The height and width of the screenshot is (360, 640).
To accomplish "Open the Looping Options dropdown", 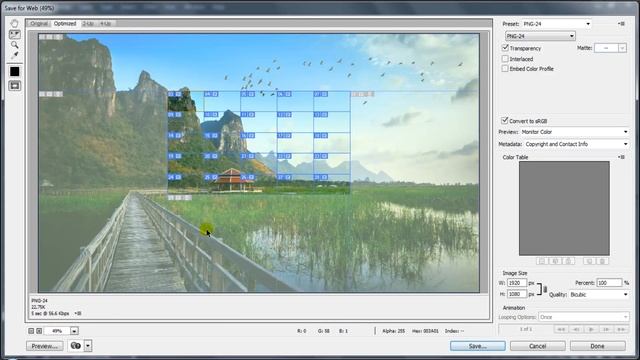I will (x=584, y=317).
